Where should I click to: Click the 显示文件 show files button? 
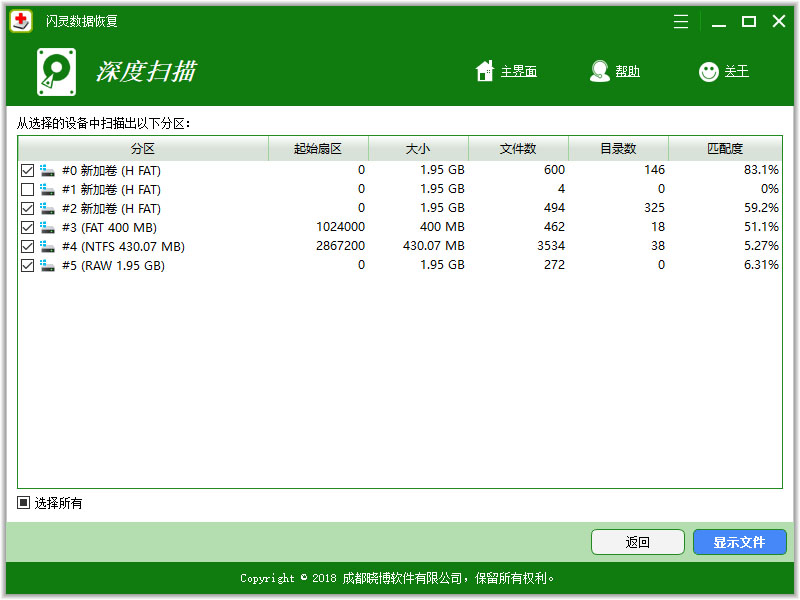(x=739, y=542)
